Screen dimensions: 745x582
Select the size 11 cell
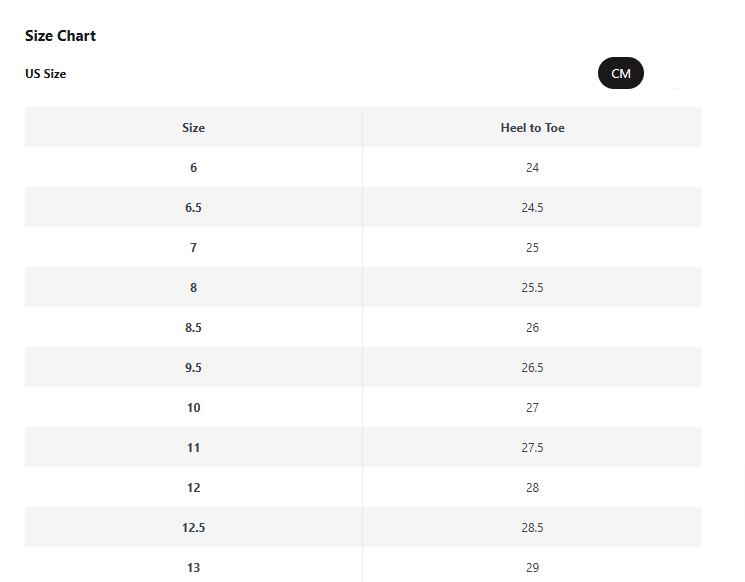coord(194,448)
